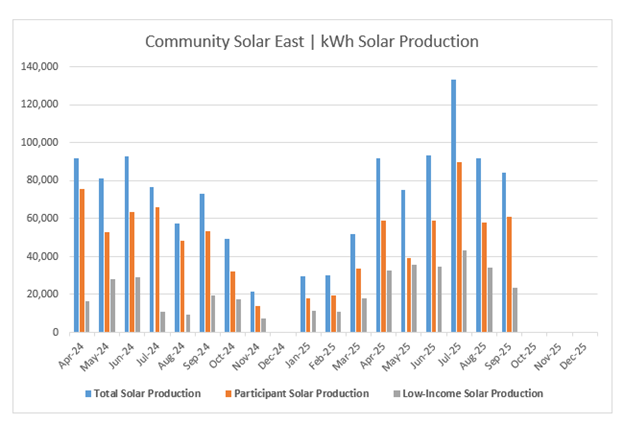Click the blue Total bar for Apr-24
Viewport: 624px width, 424px height.
click(x=76, y=245)
